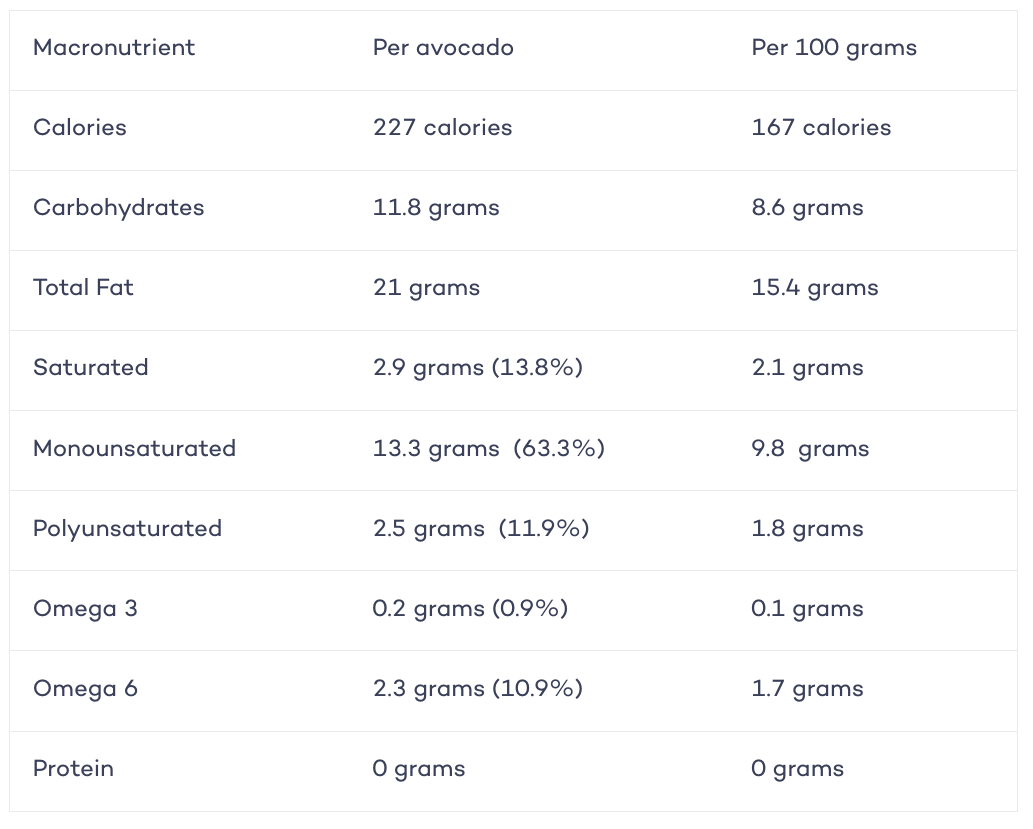
Task: Select the 2.5 grams (11.9%) value
Action: (481, 529)
